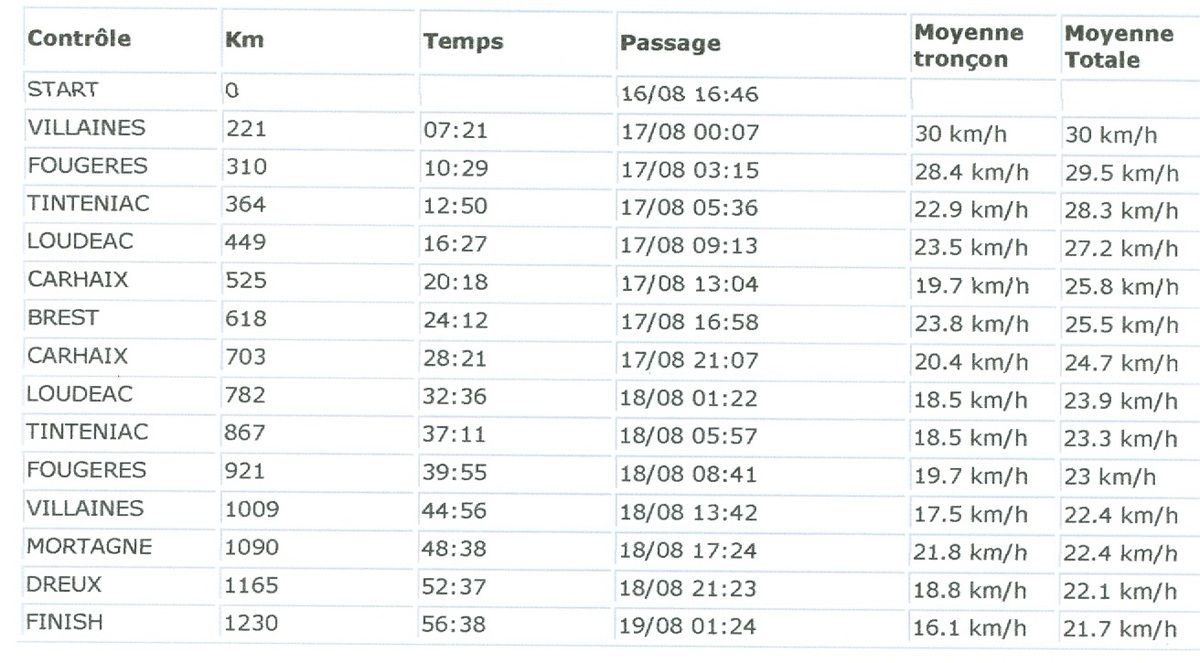Click the FINISH row label
This screenshot has width=1200, height=663.
65,622
